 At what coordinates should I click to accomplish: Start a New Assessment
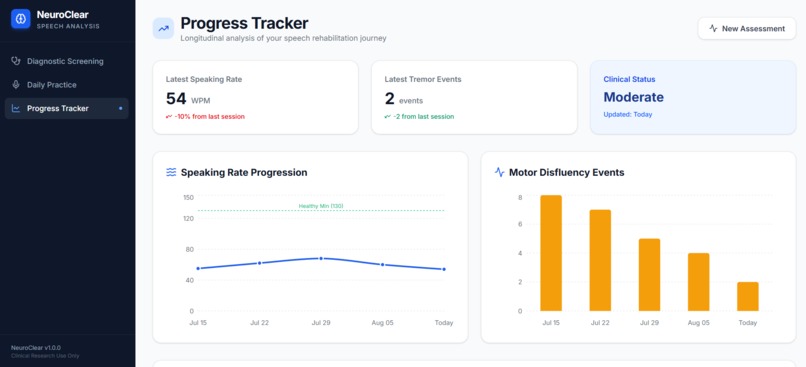(747, 29)
